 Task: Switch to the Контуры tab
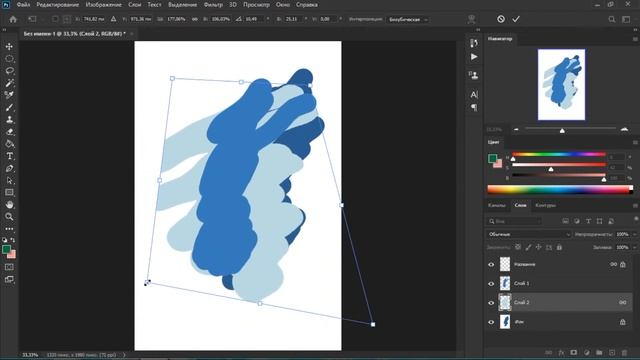coord(545,206)
